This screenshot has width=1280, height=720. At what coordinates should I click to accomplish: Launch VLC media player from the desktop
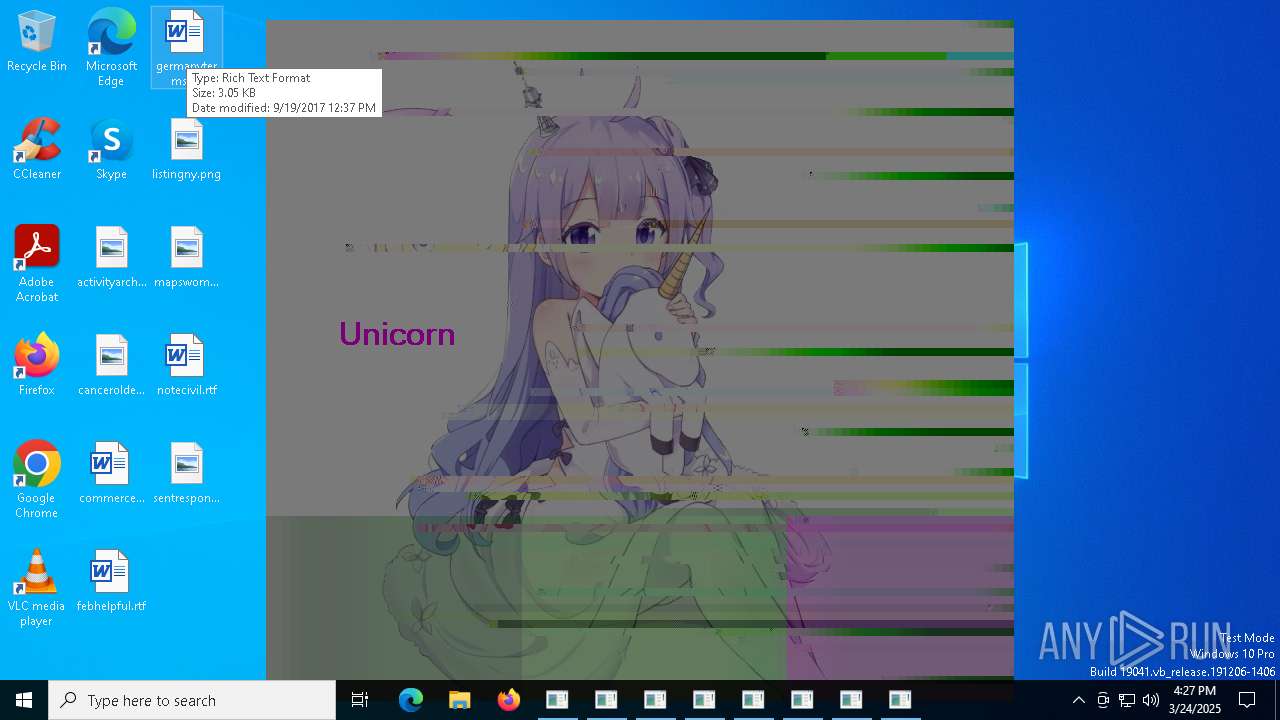coord(37,588)
